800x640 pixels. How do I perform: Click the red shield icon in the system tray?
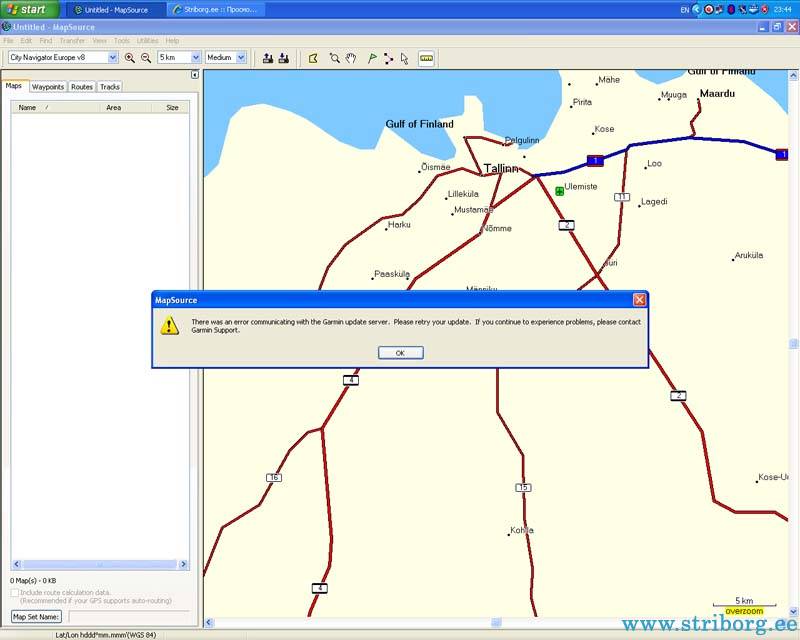[764, 9]
